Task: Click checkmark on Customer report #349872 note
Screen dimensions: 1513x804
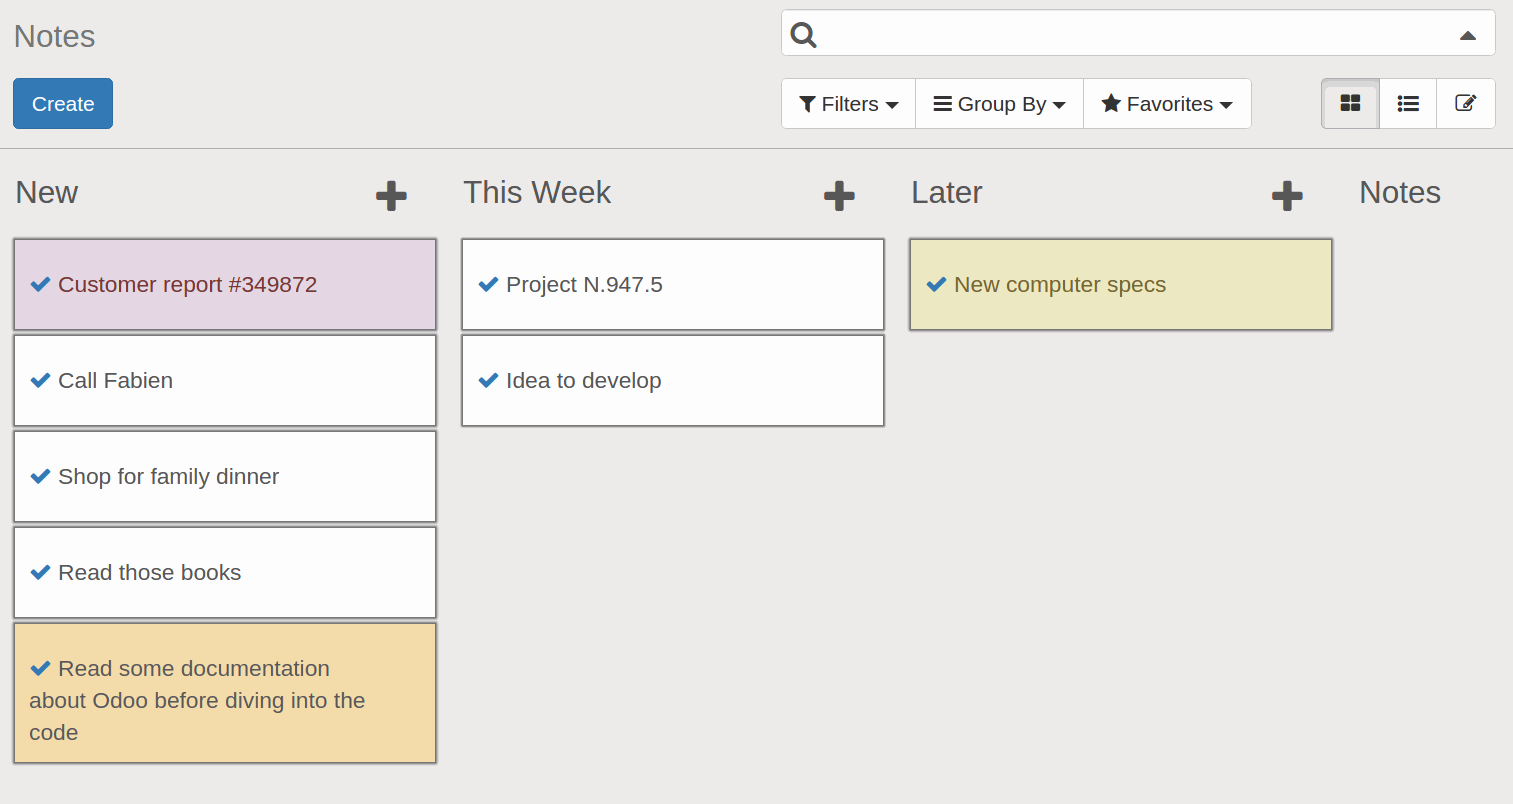Action: [x=40, y=285]
